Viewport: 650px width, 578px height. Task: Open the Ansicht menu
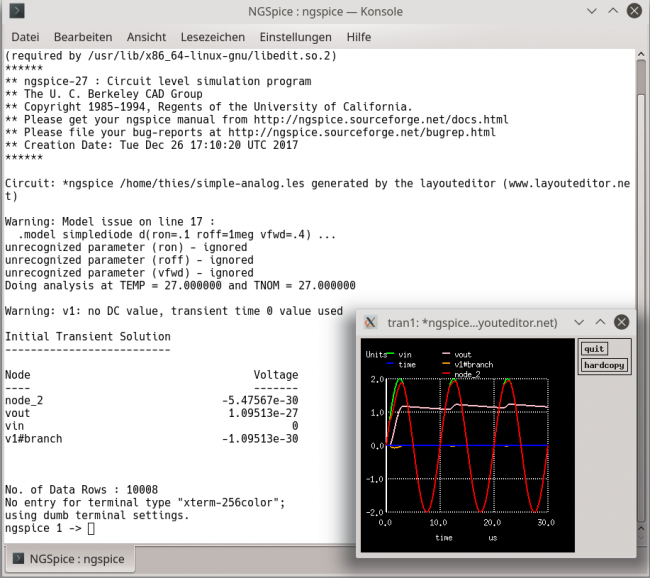click(x=146, y=37)
